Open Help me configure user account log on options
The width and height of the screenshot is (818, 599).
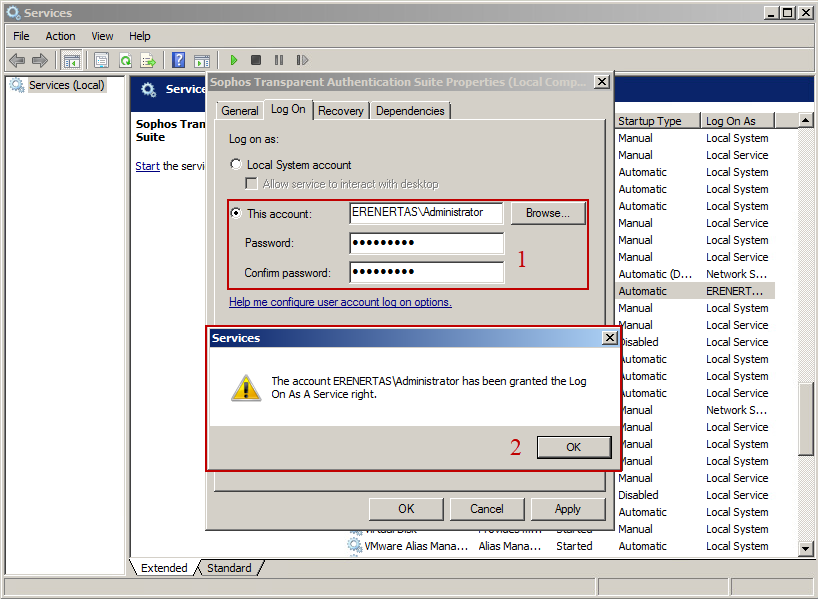click(340, 302)
